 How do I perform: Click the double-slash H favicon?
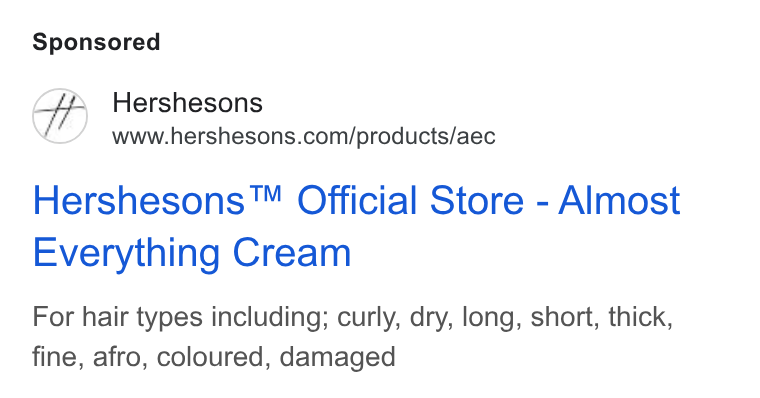pos(60,116)
